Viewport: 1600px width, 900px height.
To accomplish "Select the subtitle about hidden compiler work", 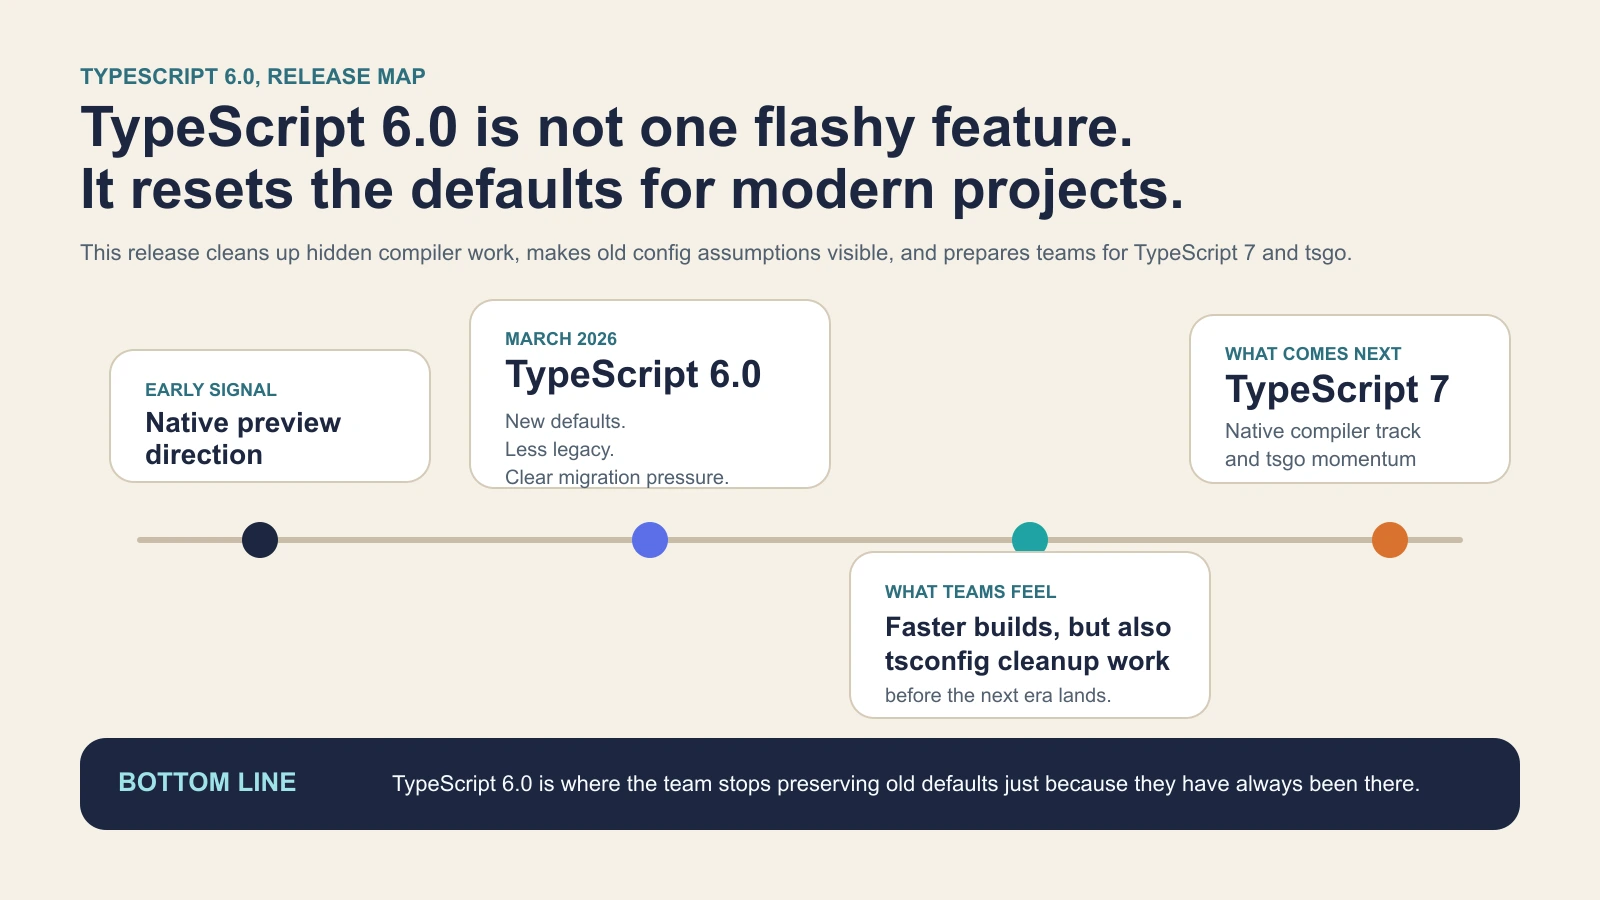I will 715,253.
